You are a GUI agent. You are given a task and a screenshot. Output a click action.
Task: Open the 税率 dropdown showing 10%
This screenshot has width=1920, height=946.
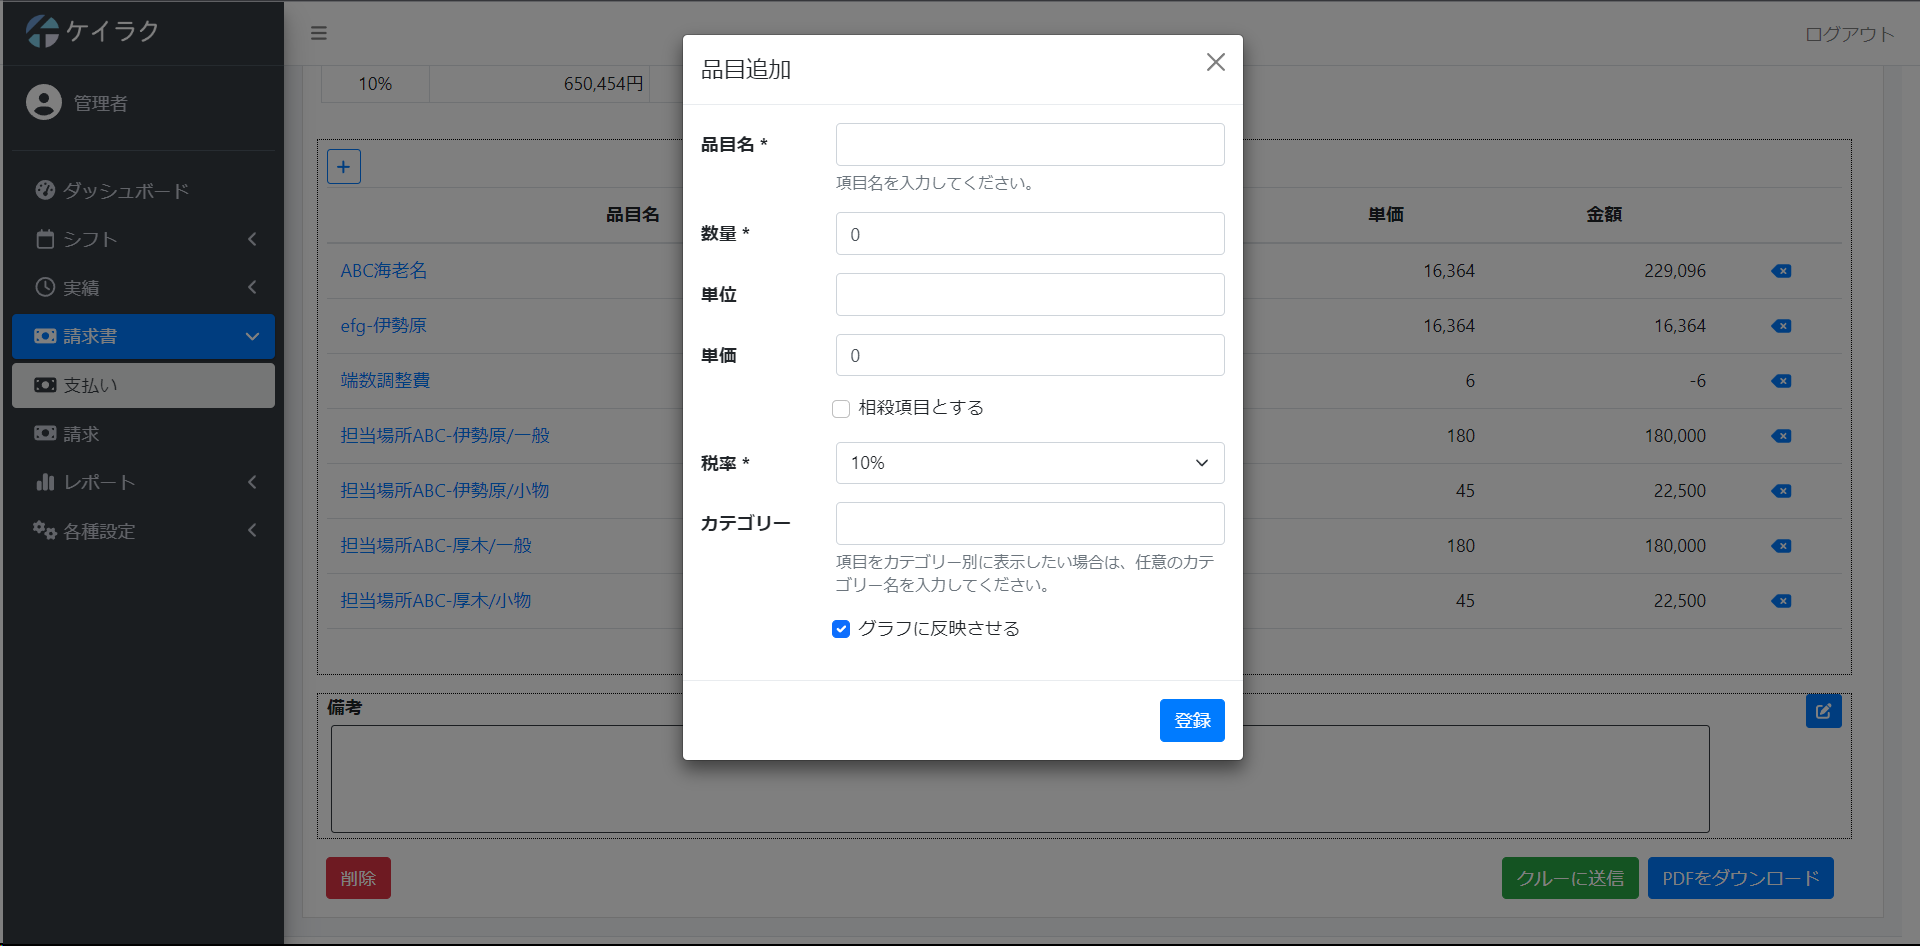(x=1030, y=463)
